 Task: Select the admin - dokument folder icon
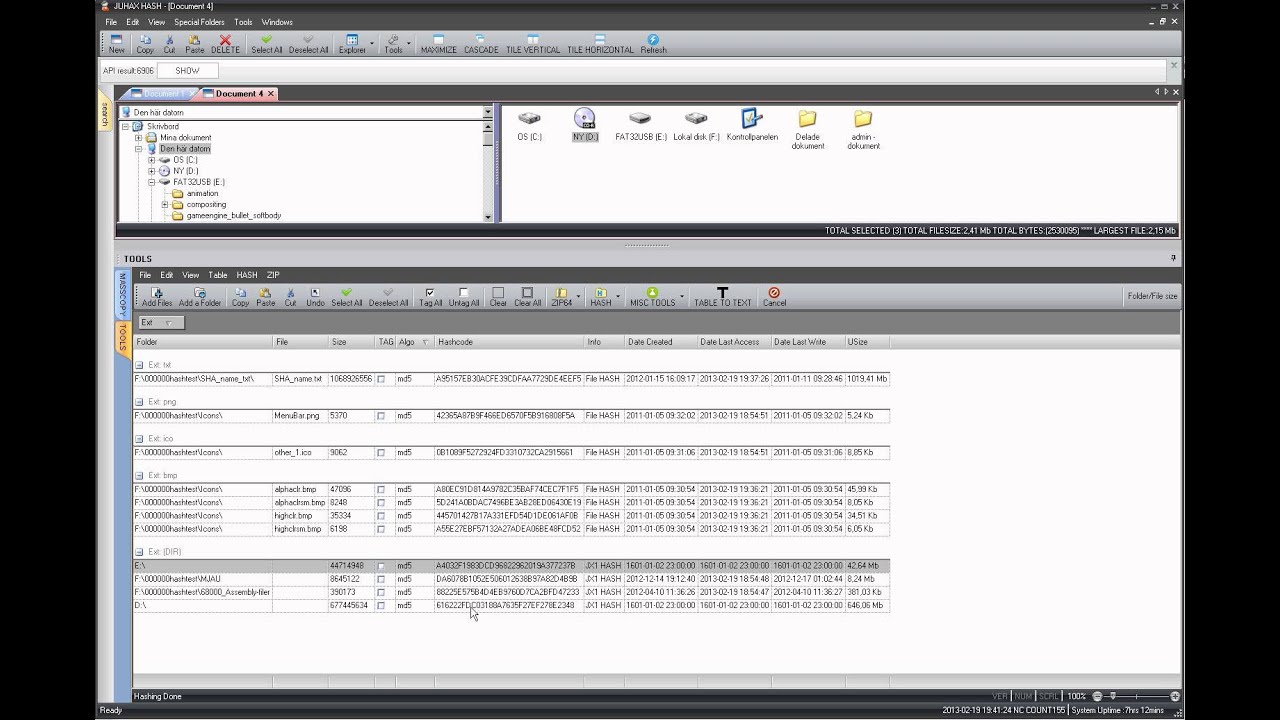tap(863, 130)
